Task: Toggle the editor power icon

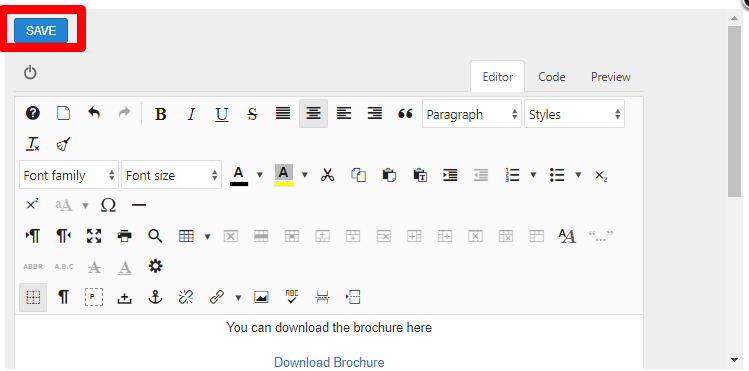Action: (30, 73)
